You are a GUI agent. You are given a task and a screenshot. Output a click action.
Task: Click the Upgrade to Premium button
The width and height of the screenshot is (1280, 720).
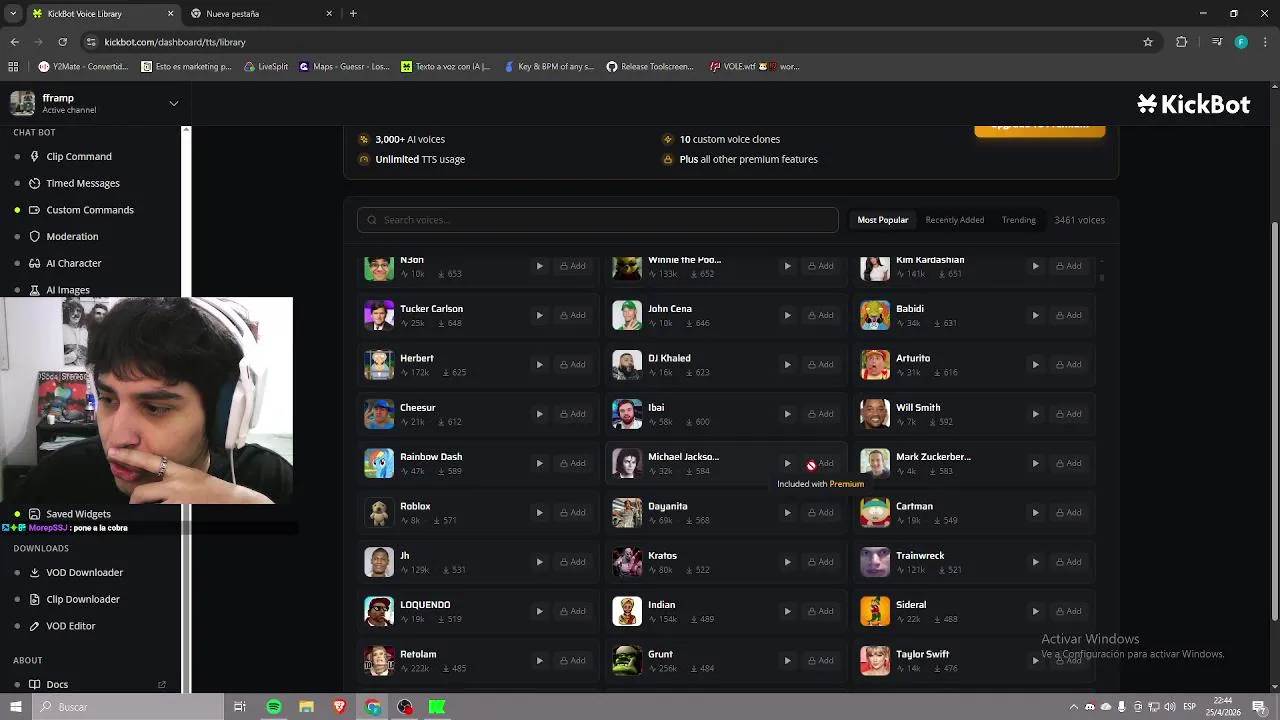pos(1039,128)
